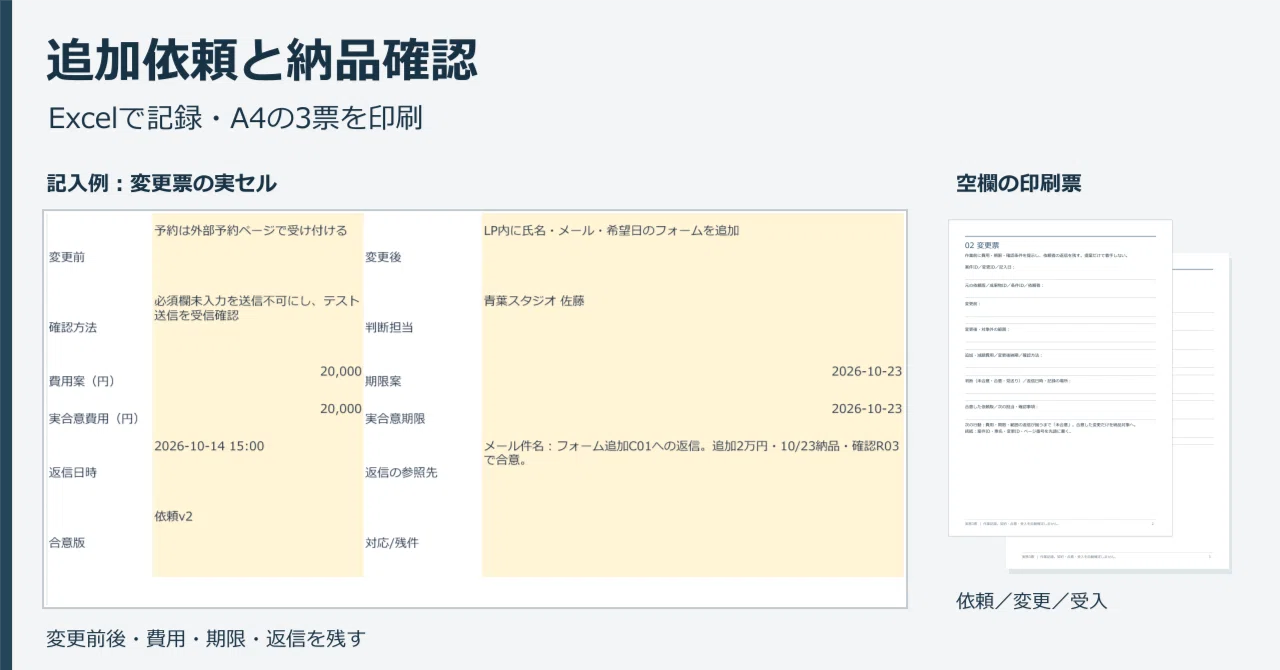Open the front 02 変更票 page thumbnail

pyautogui.click(x=1060, y=378)
